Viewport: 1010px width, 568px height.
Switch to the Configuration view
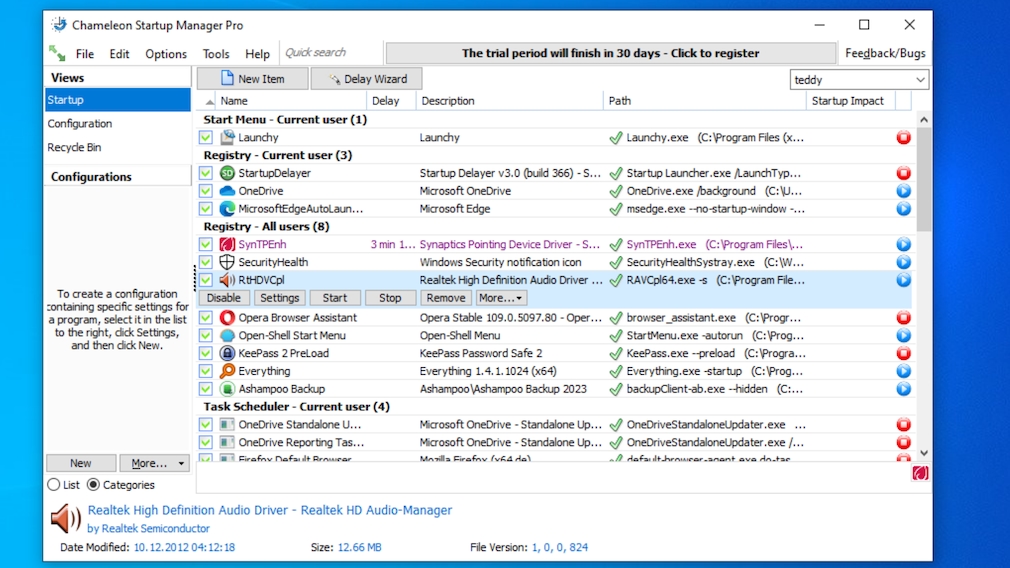click(118, 124)
